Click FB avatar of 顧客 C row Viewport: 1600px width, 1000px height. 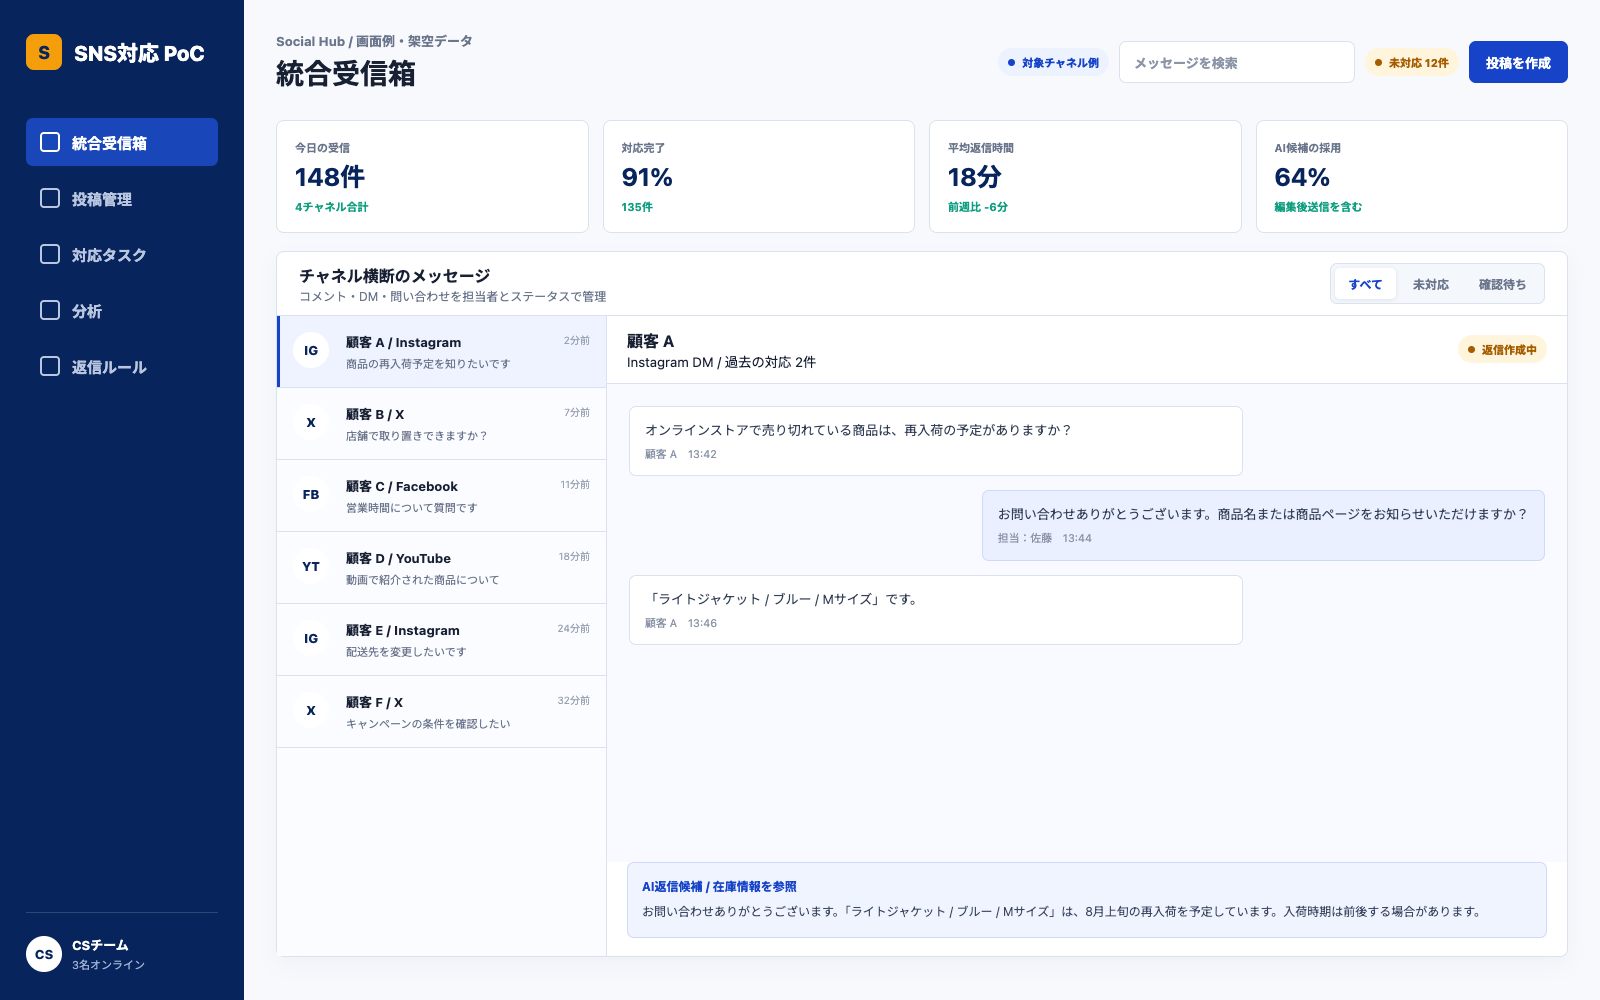(311, 494)
